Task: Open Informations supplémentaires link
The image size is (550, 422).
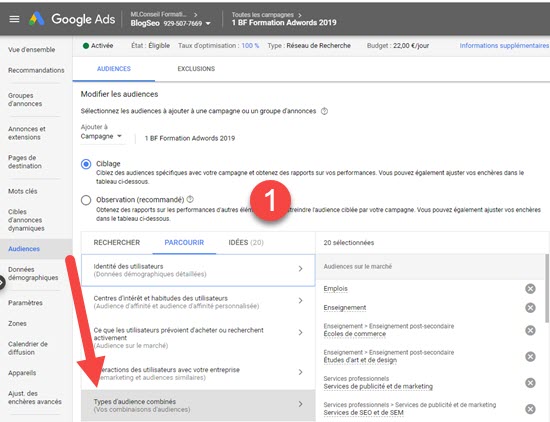Action: [x=504, y=46]
